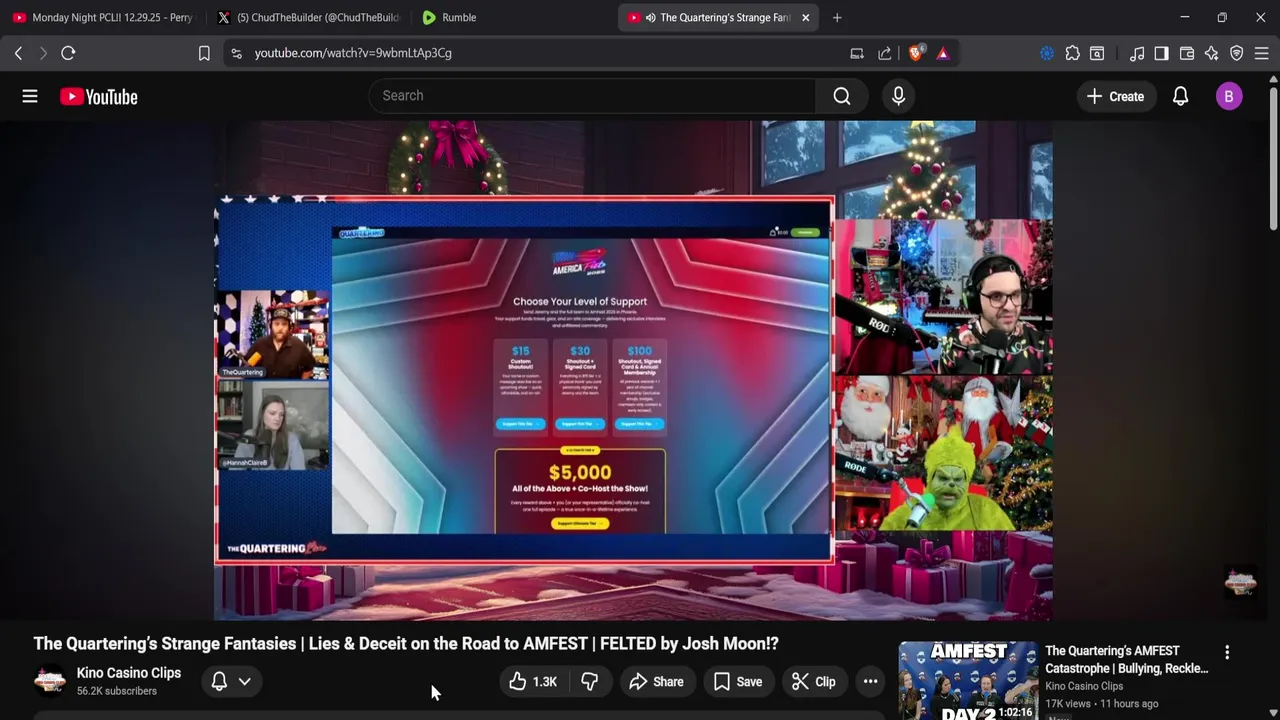Open Brave Wallet icon
Image resolution: width=1280 pixels, height=720 pixels.
point(1187,53)
